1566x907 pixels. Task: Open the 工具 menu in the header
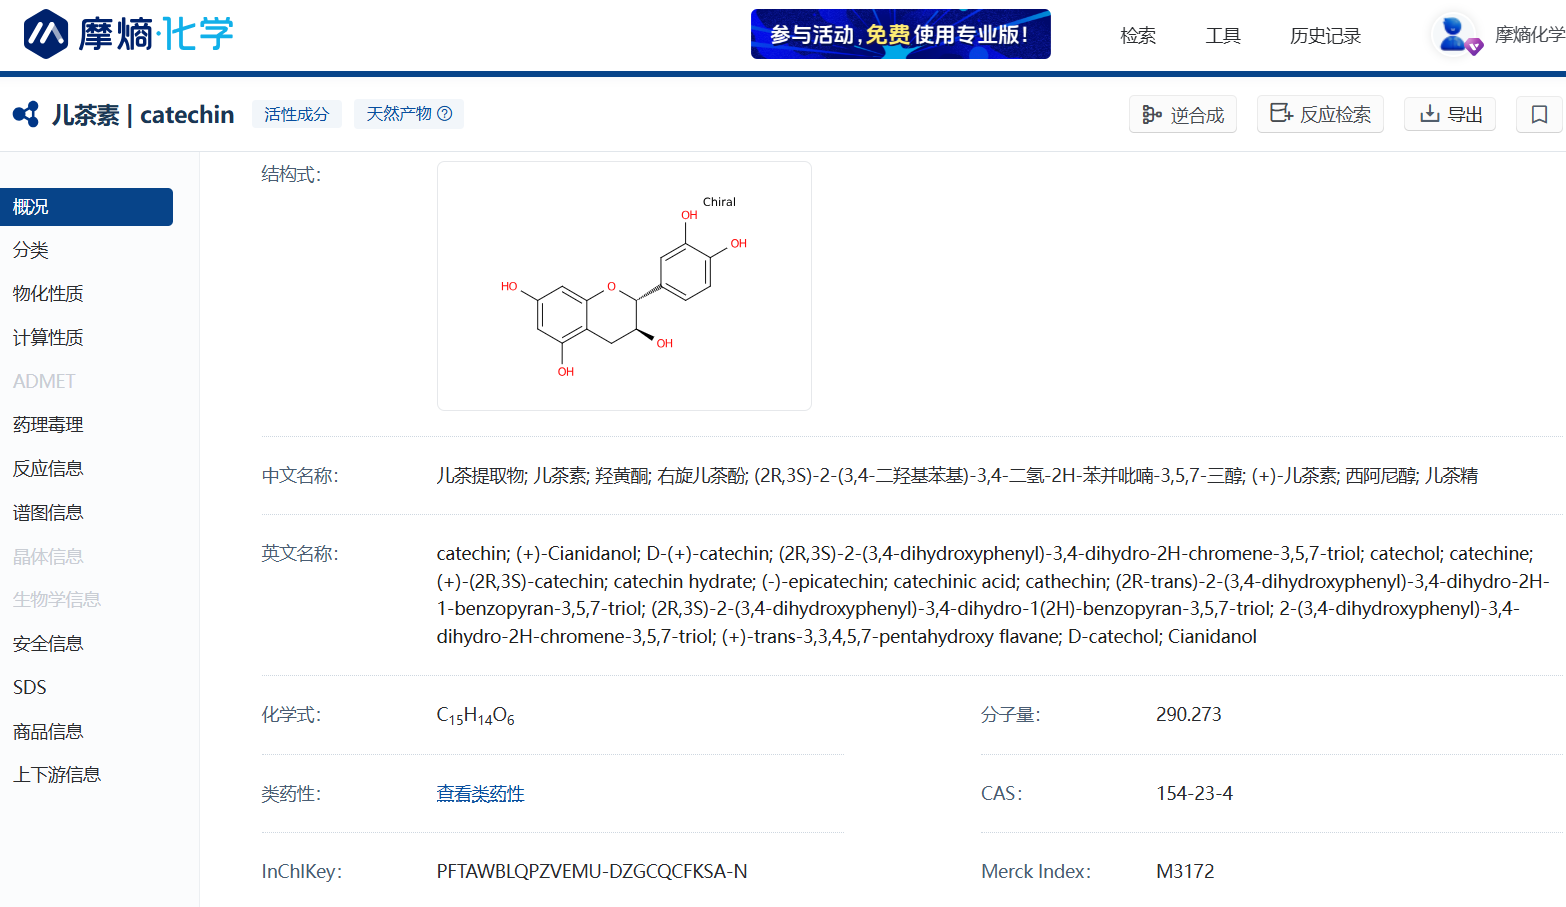click(x=1223, y=36)
